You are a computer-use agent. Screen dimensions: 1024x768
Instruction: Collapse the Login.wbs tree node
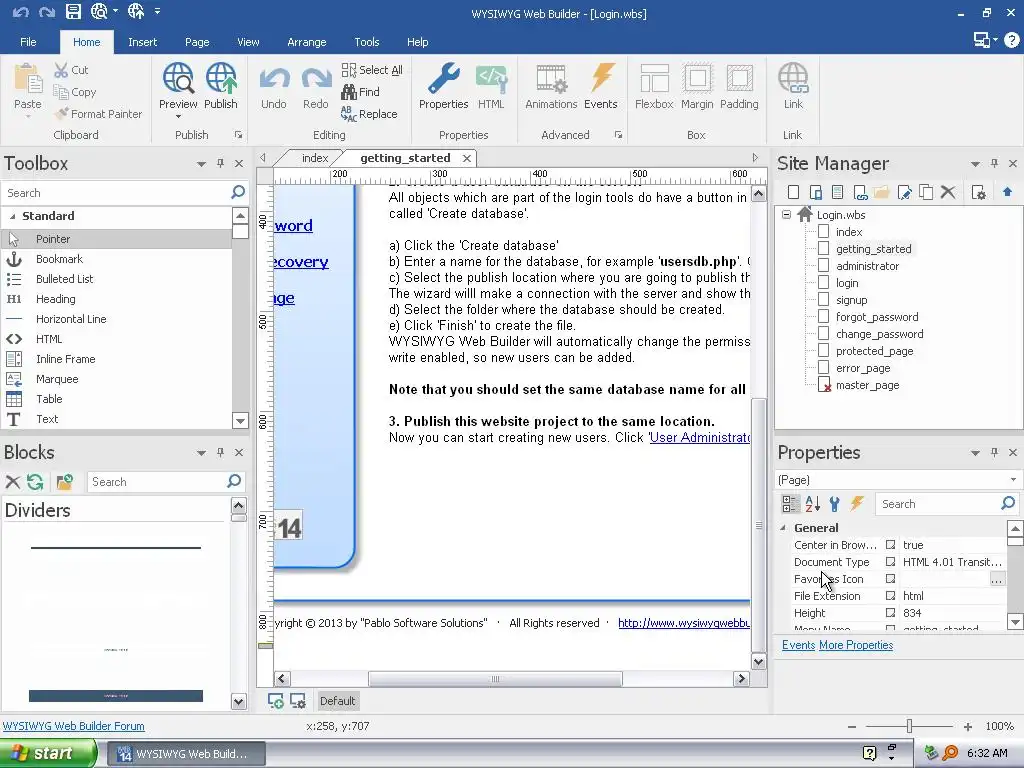tap(786, 214)
